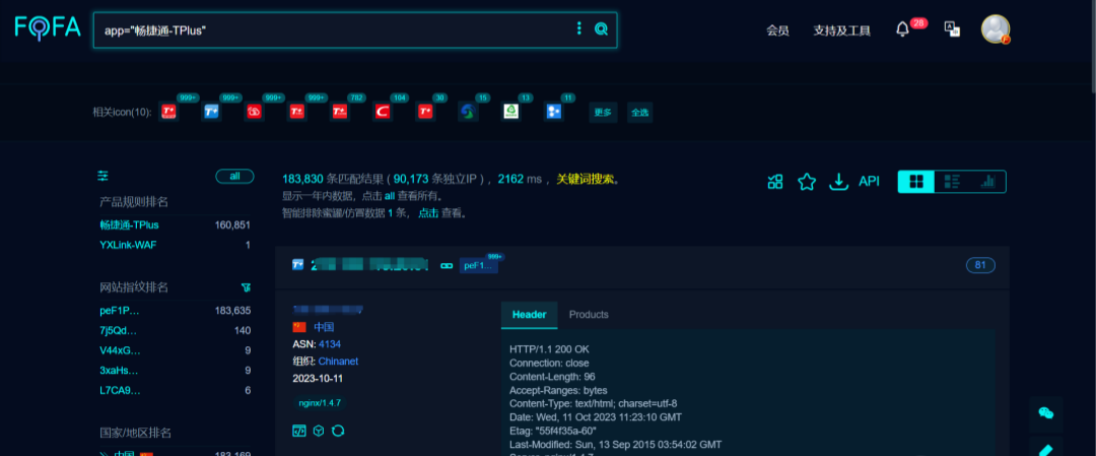Click the download results icon
1096x456 pixels.
pos(837,182)
